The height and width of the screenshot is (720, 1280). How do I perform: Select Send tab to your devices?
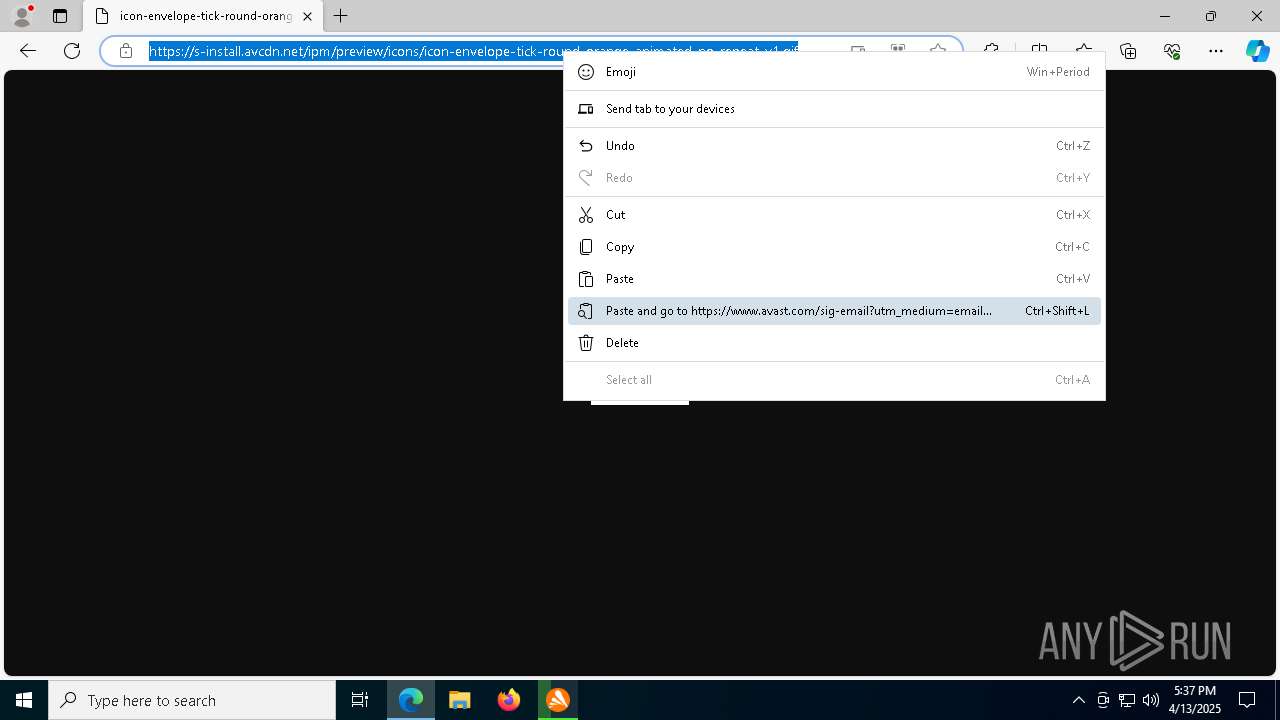pos(834,109)
